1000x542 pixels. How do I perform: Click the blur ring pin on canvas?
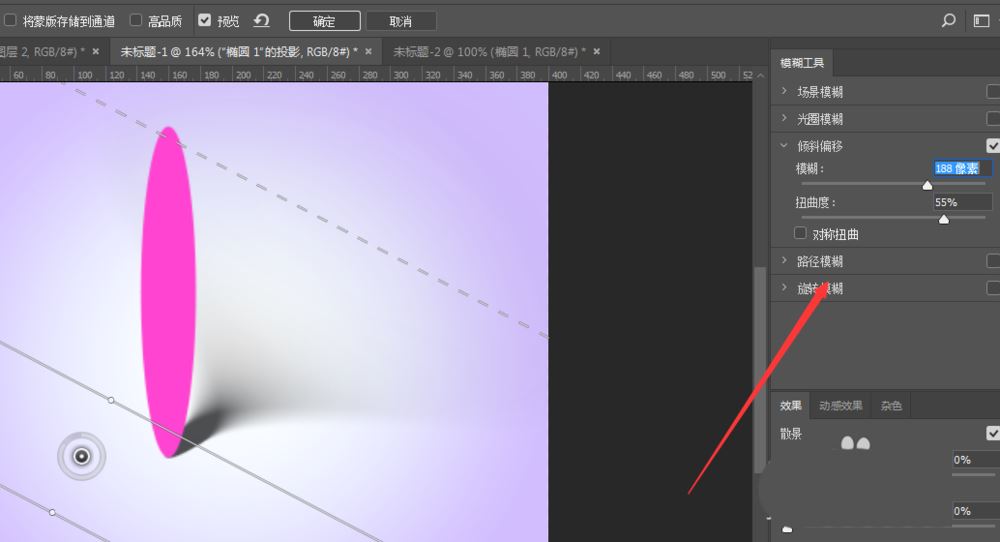[82, 456]
